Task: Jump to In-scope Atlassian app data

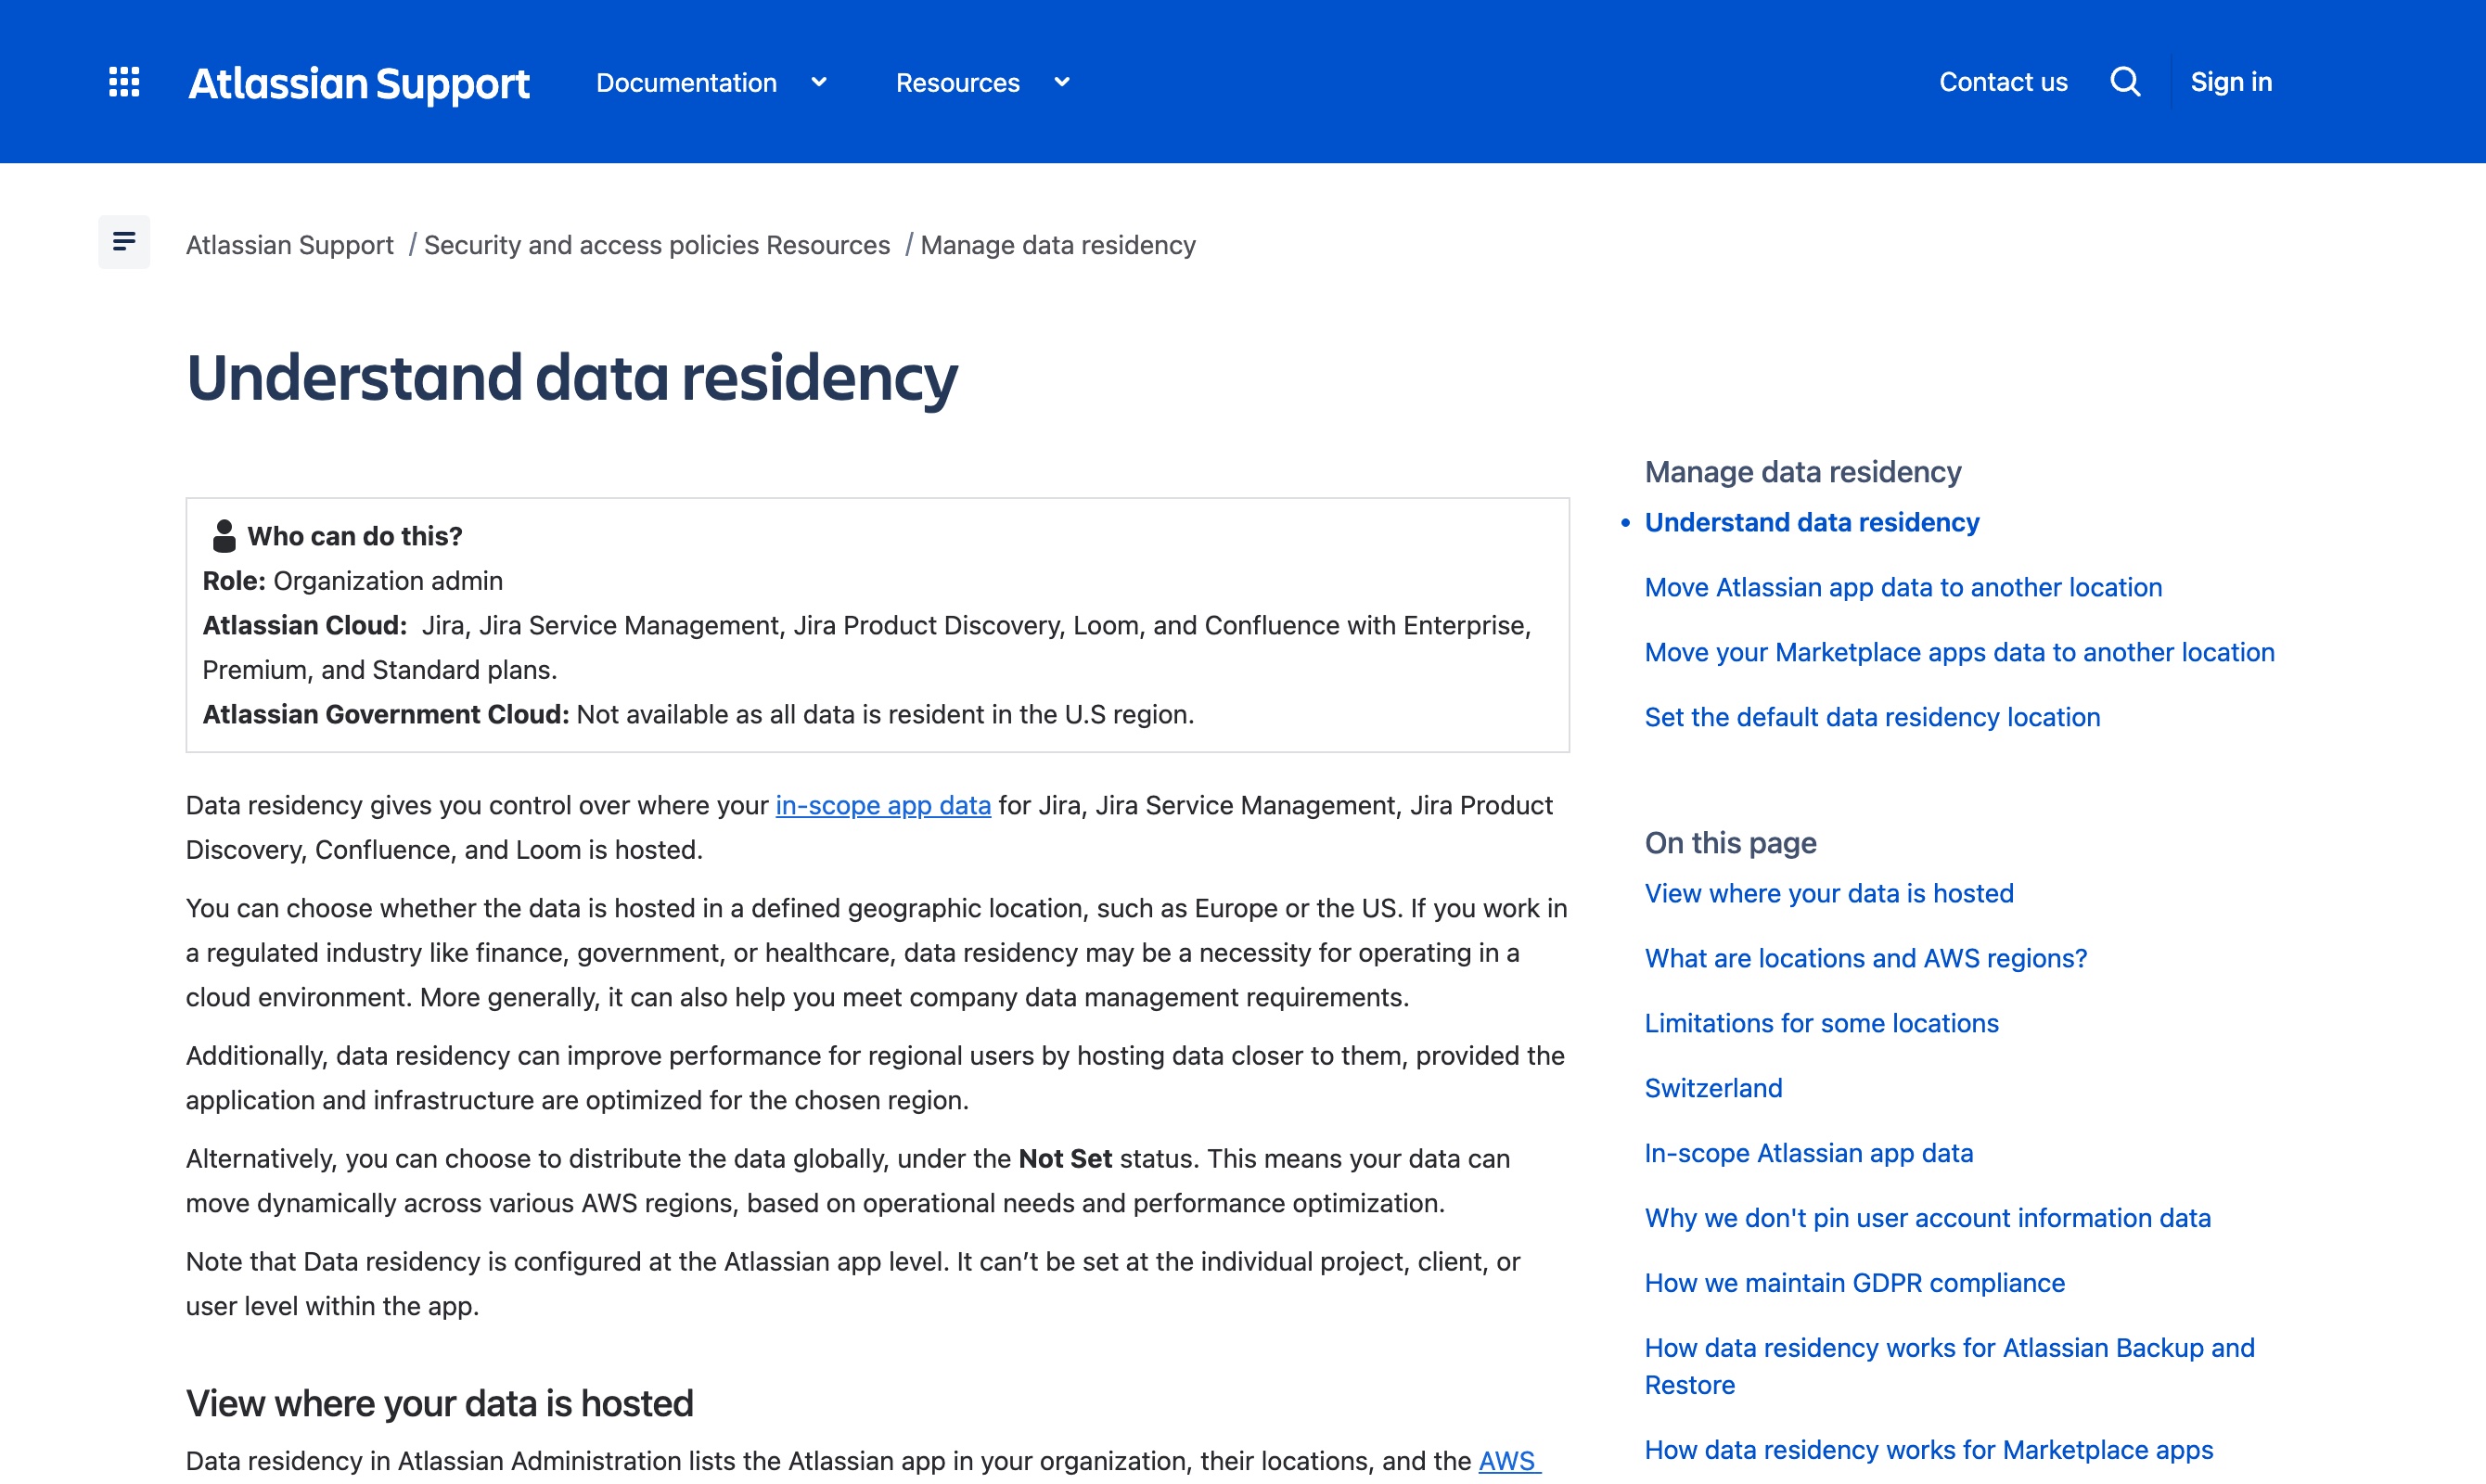Action: pyautogui.click(x=1809, y=1153)
